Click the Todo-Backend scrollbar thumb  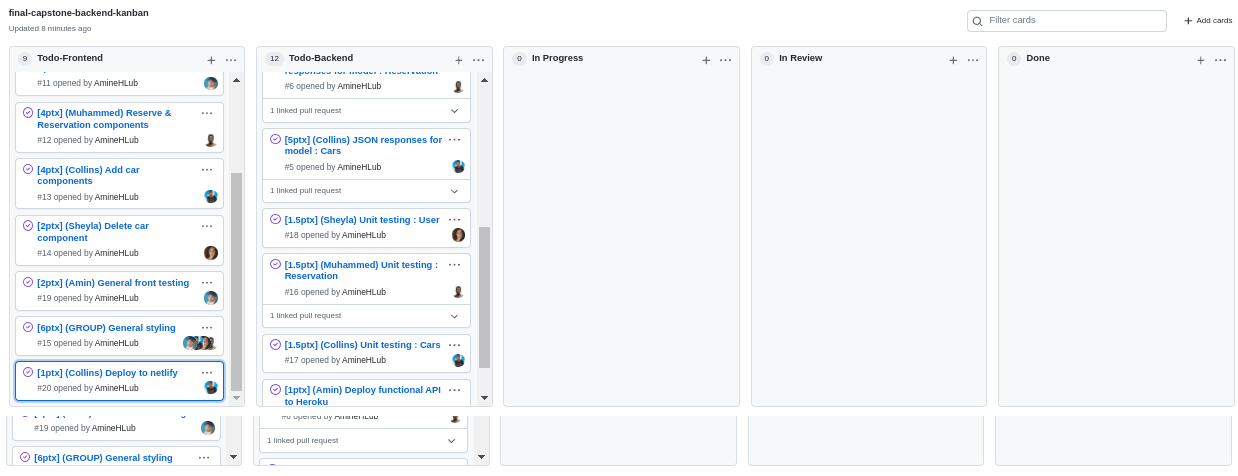point(484,297)
